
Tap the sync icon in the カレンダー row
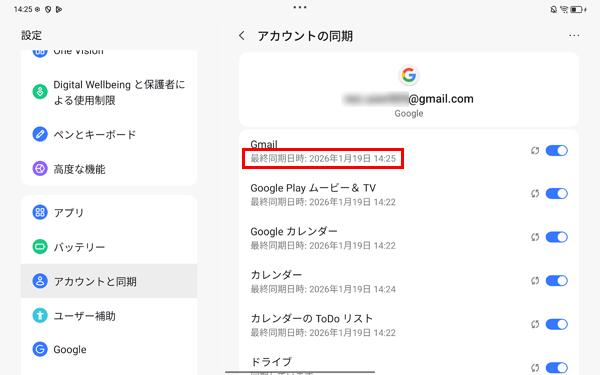point(535,281)
